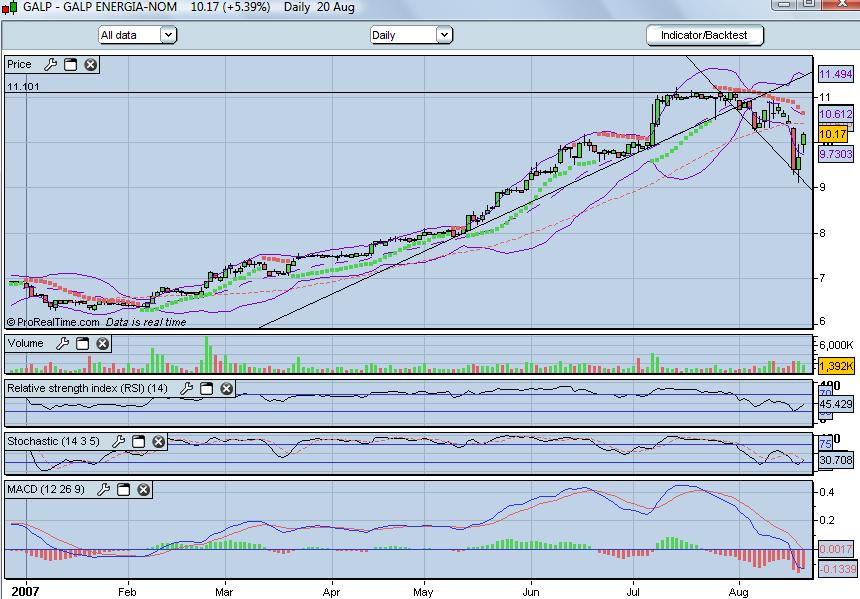860x599 pixels.
Task: Click the Stochastic (14 3 5) label
Action: point(53,440)
